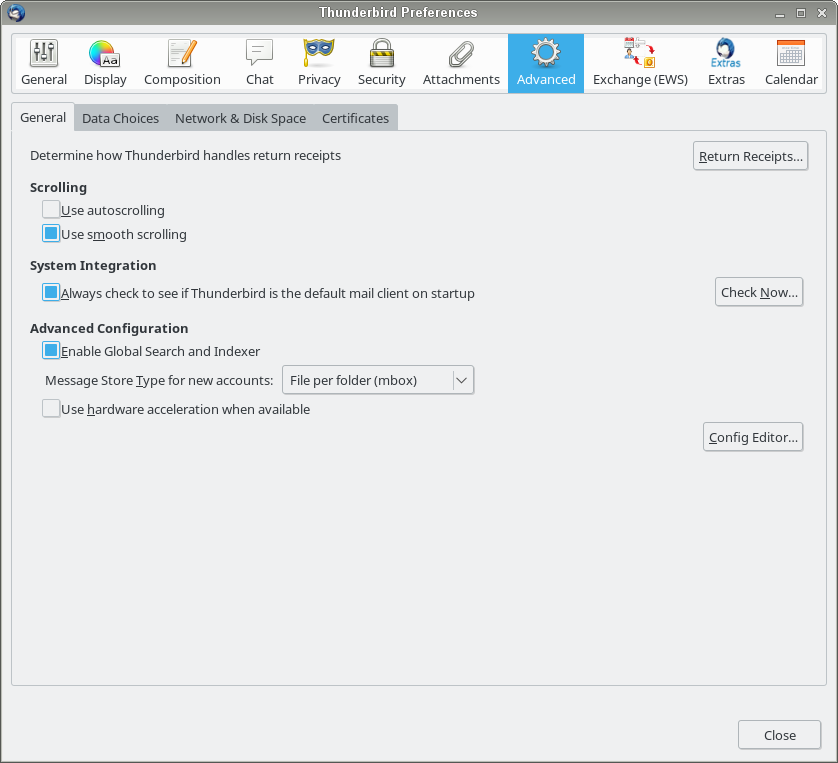The width and height of the screenshot is (838, 763).
Task: Open the Extras preferences category
Action: click(726, 63)
